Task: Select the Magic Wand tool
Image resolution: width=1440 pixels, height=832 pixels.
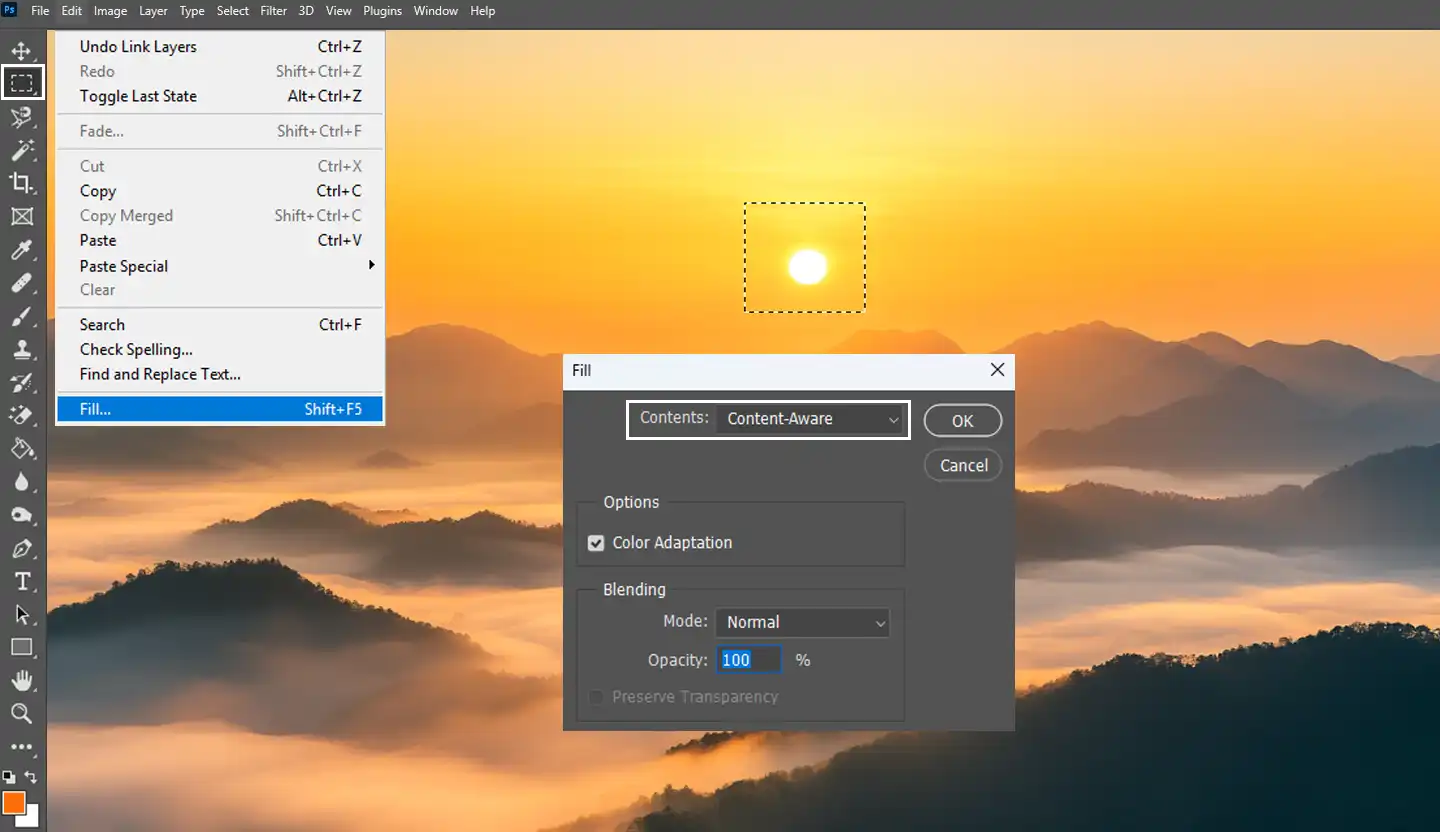Action: tap(21, 151)
